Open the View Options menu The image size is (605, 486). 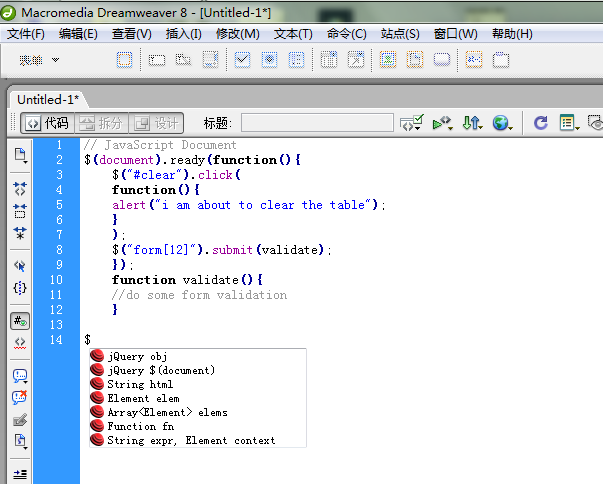(569, 123)
